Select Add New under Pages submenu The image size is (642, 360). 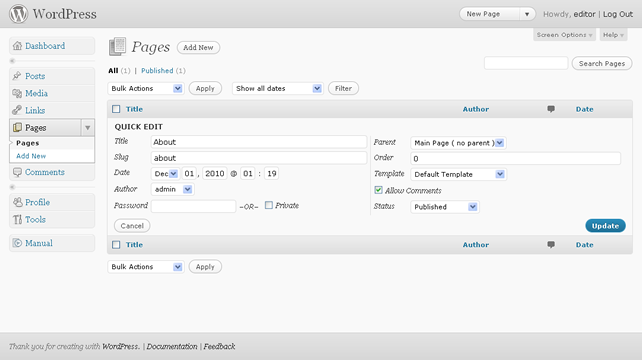click(31, 156)
